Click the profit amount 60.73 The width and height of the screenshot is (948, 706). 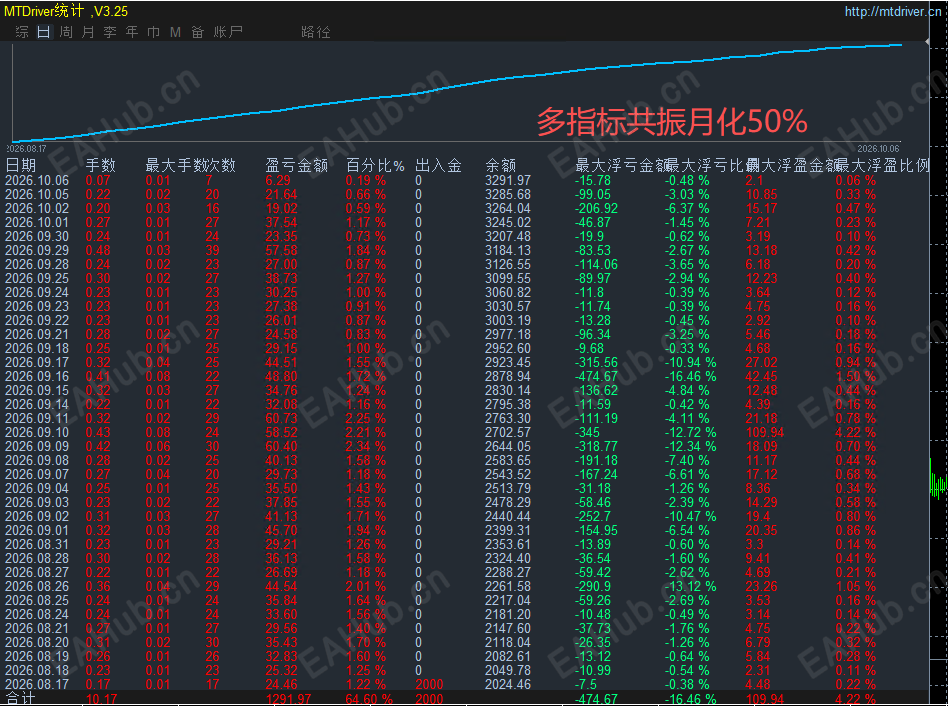(x=281, y=418)
